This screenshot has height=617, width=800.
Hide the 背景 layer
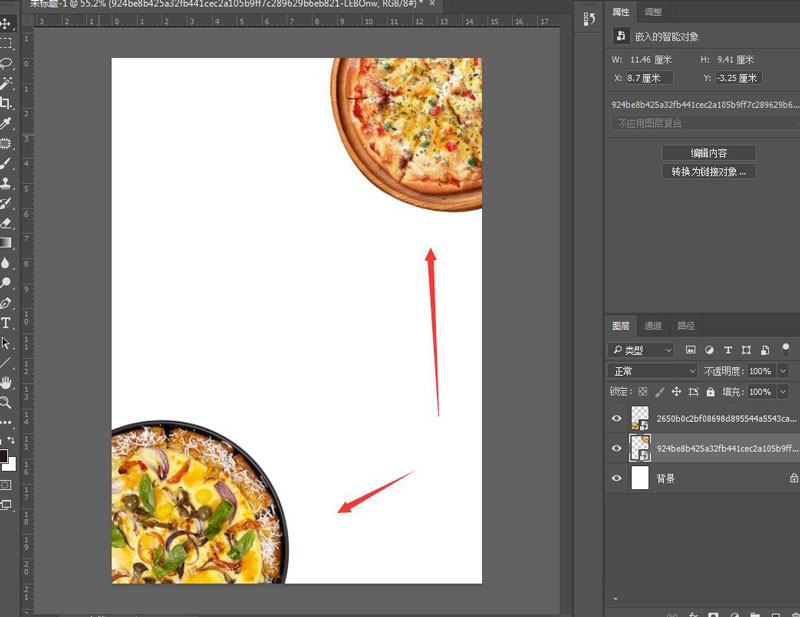616,478
